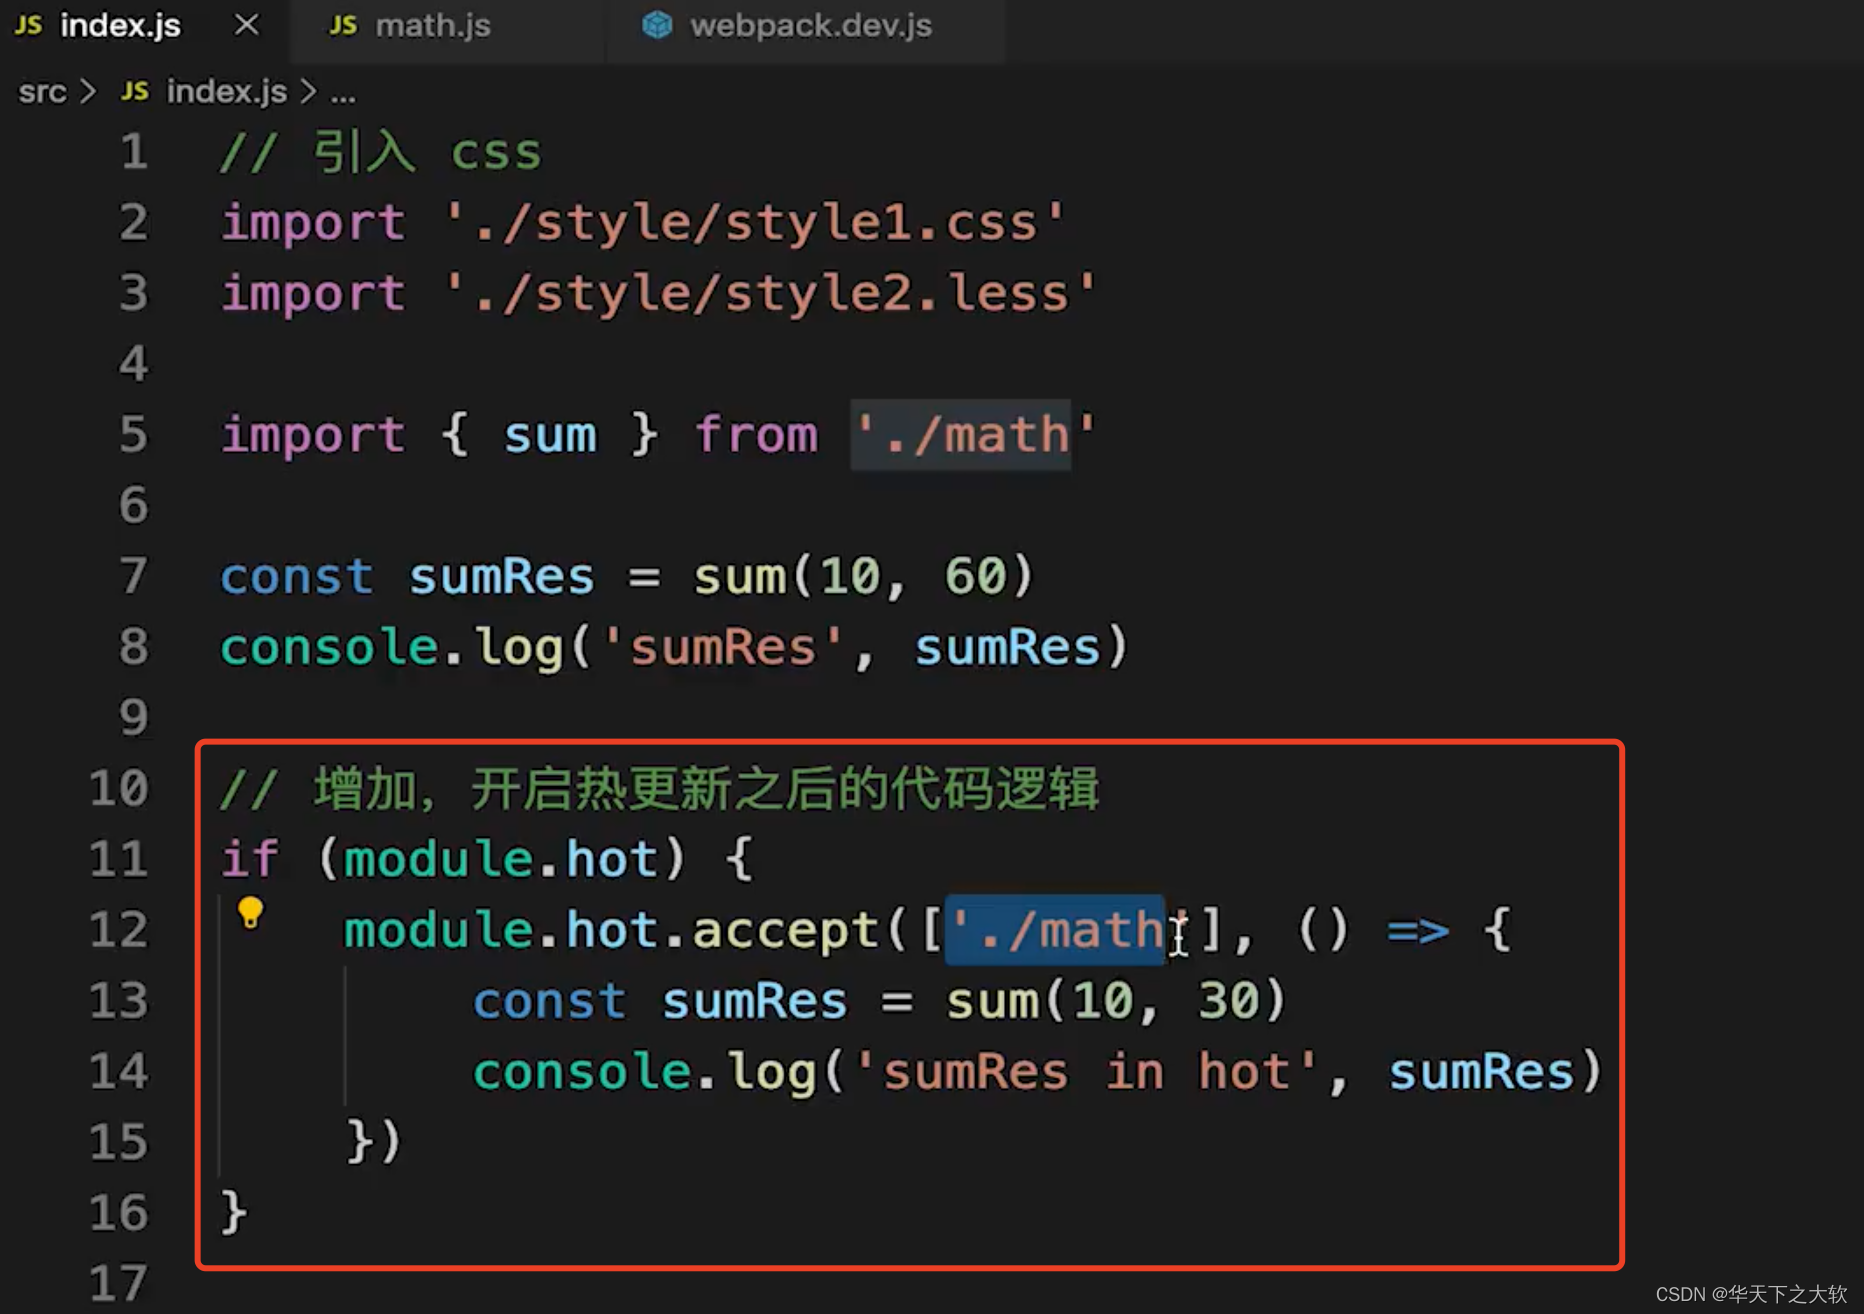The width and height of the screenshot is (1864, 1314).
Task: Close the index.js tab
Action: 246,25
